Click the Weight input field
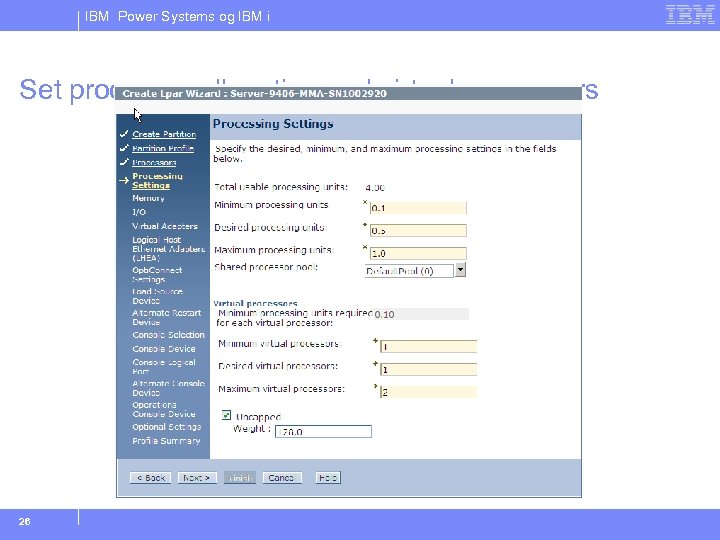 click(323, 432)
